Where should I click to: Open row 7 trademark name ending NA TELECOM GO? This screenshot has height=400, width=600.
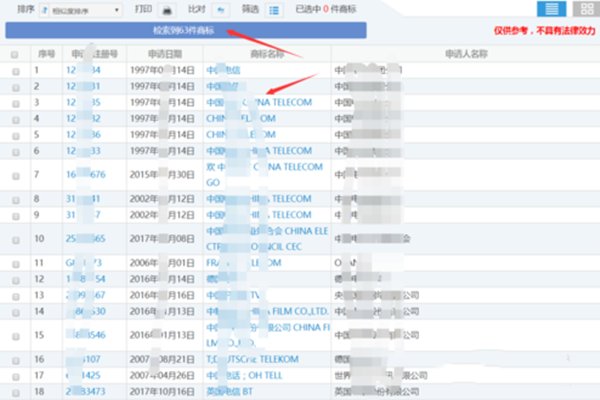click(264, 175)
